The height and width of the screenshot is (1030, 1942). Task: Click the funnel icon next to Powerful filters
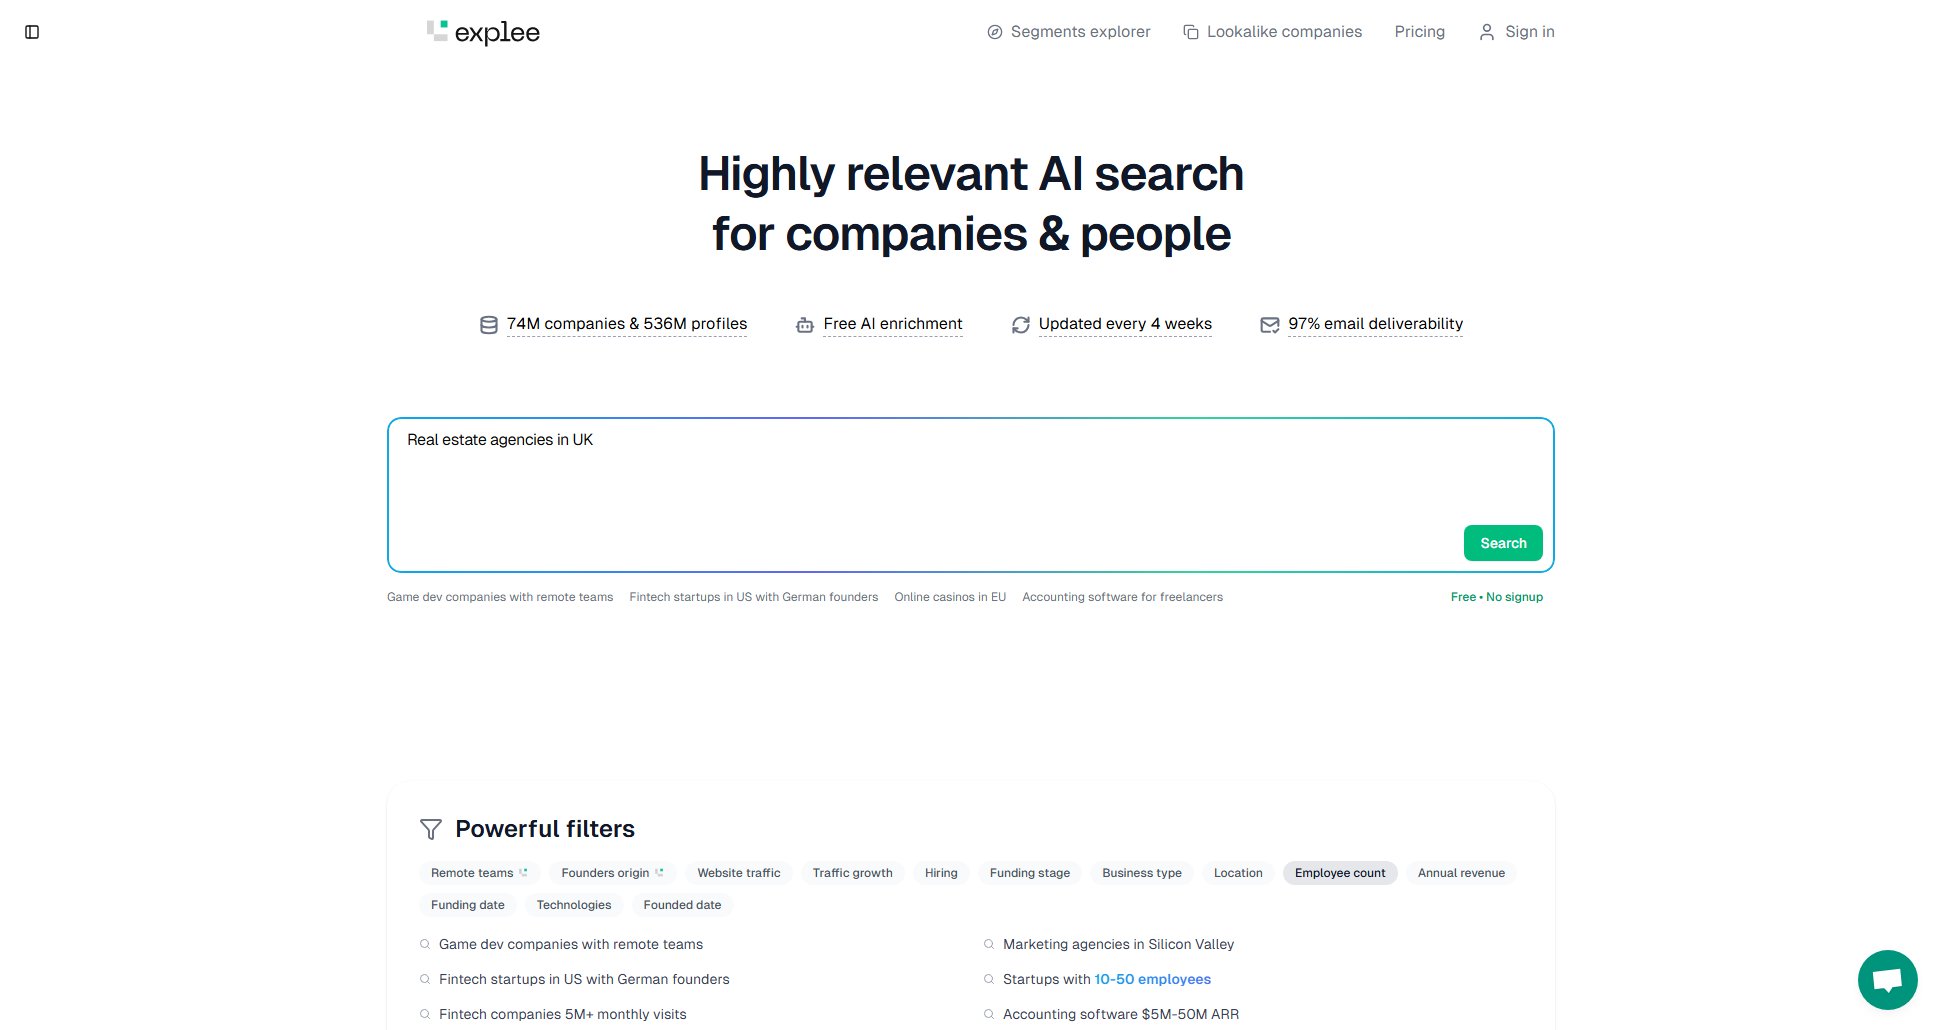point(431,829)
